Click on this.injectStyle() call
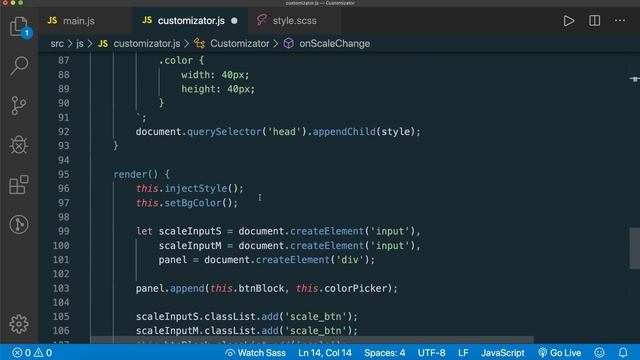This screenshot has width=640, height=360. coord(189,189)
